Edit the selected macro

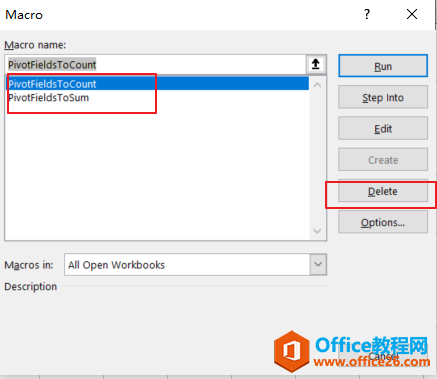(x=383, y=128)
